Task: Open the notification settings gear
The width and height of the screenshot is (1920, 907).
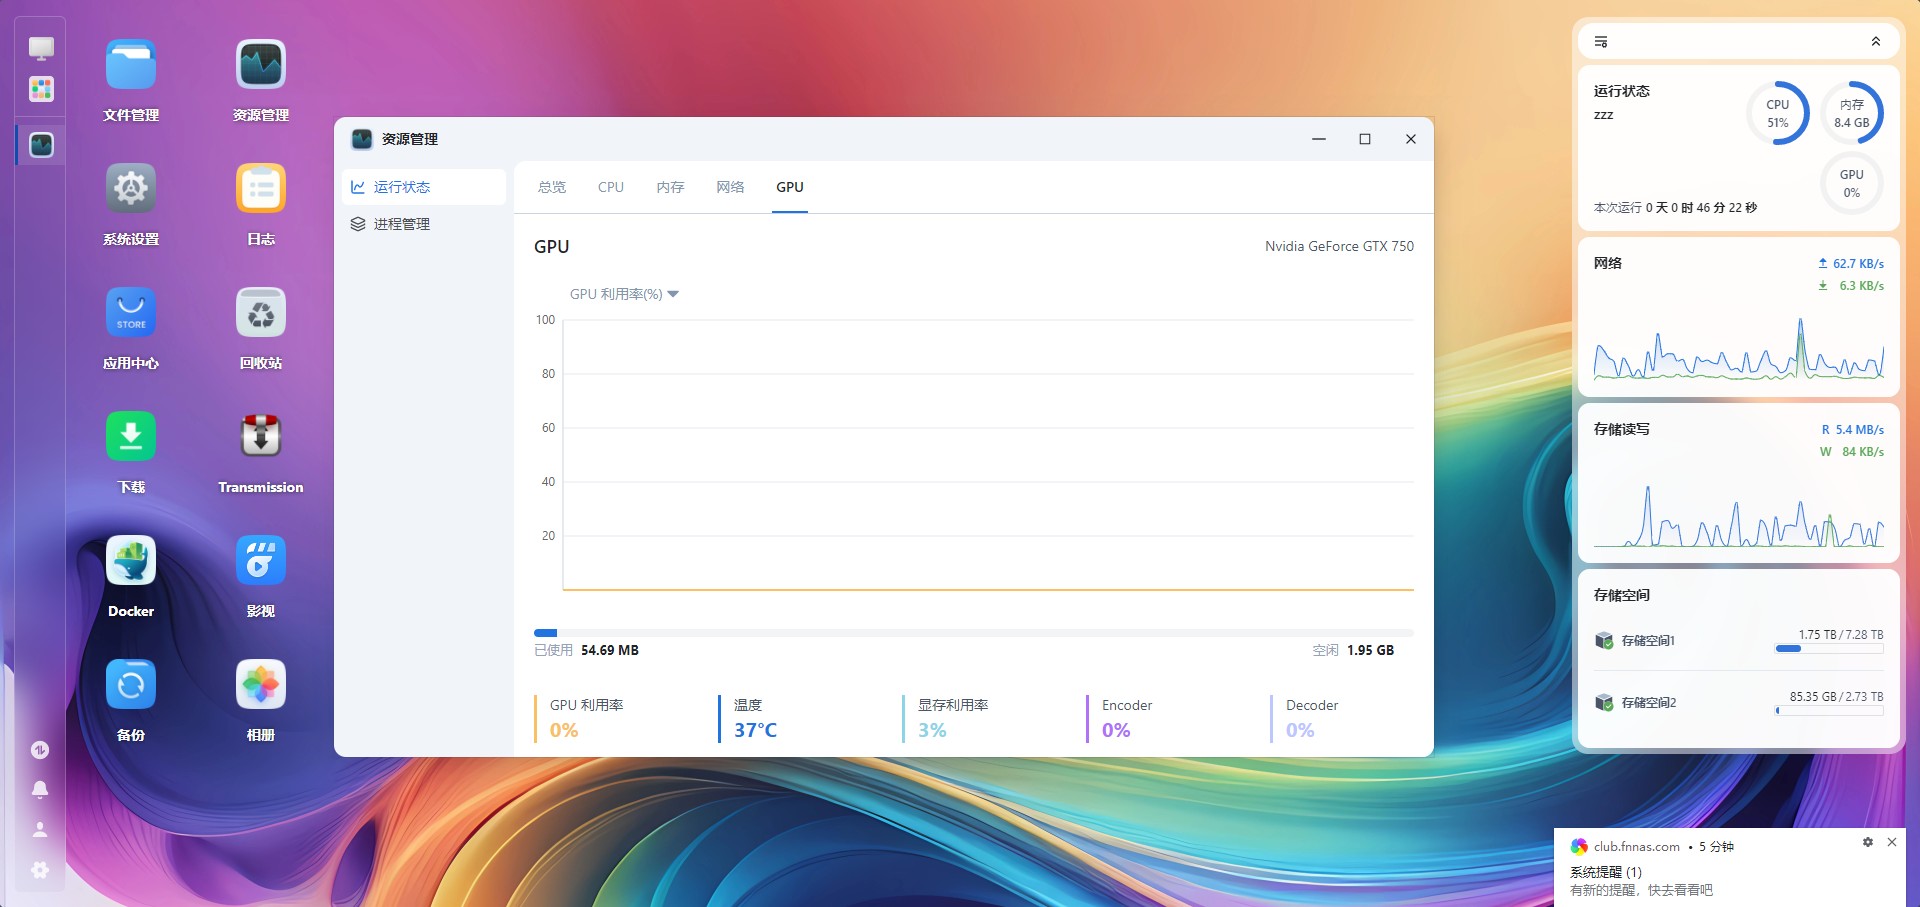Action: [1868, 843]
